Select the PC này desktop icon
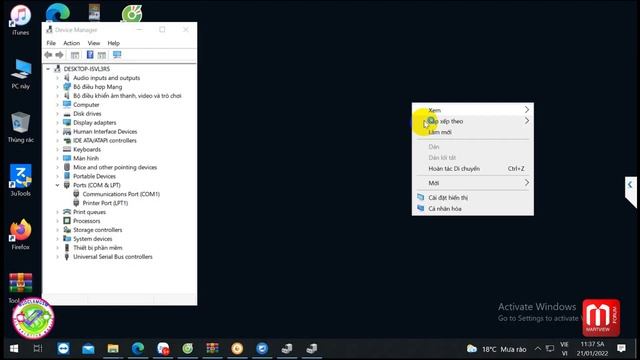This screenshot has width=640, height=360. pos(20,74)
